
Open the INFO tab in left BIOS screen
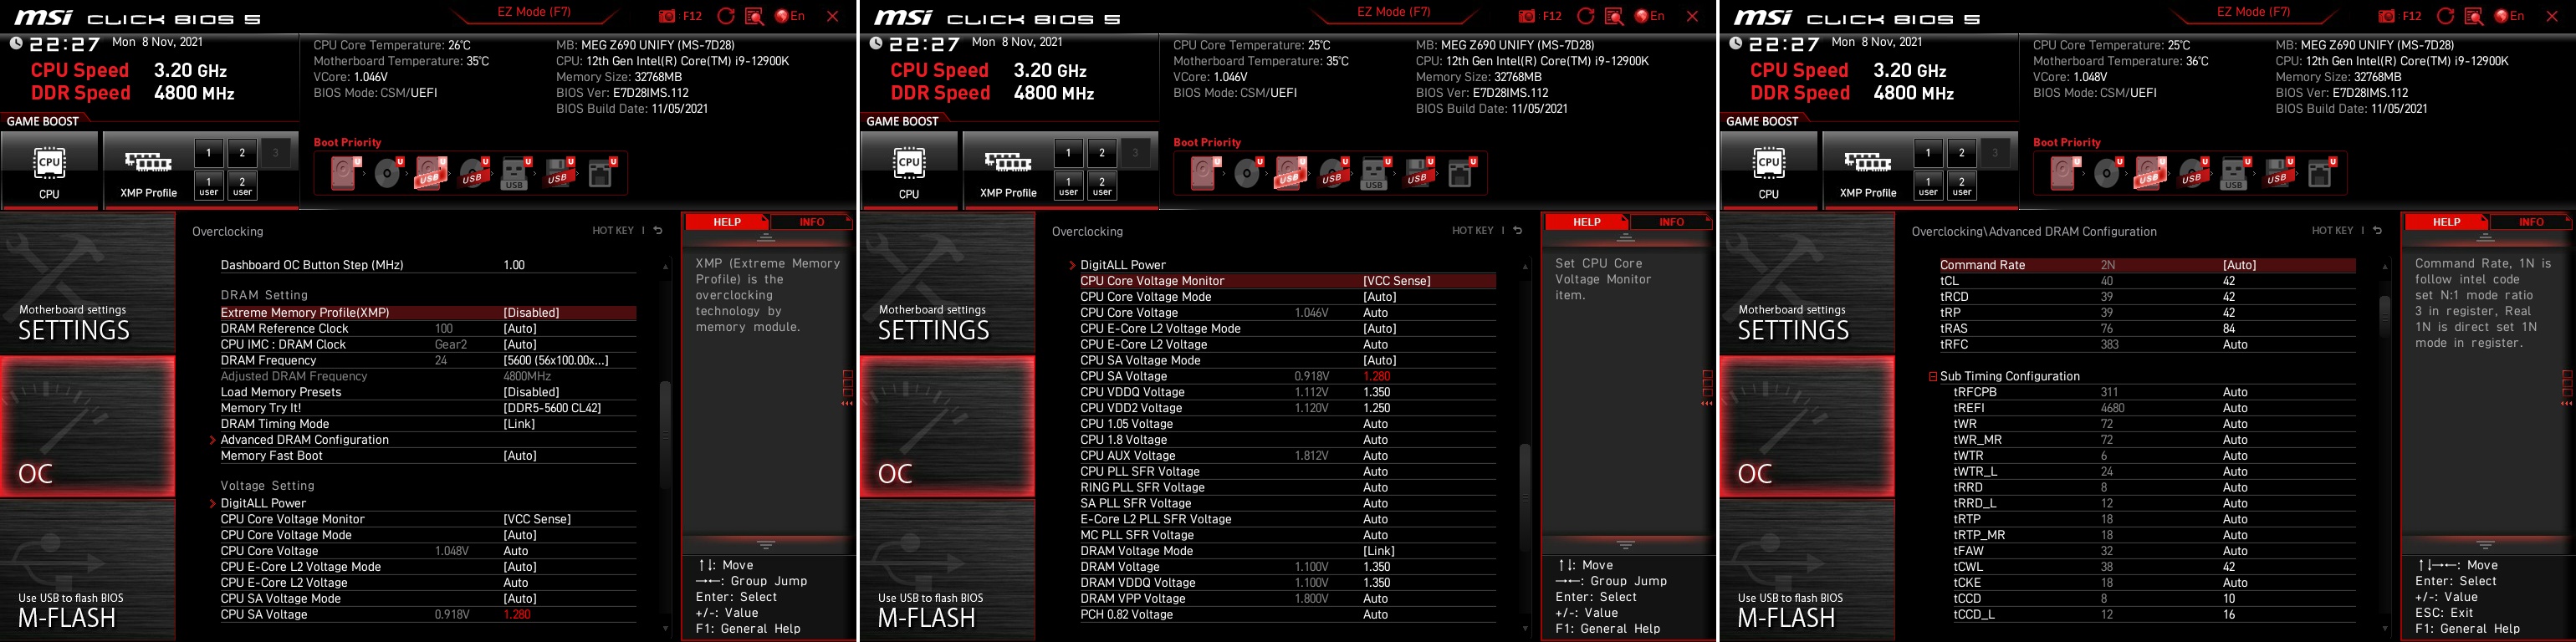tap(811, 222)
